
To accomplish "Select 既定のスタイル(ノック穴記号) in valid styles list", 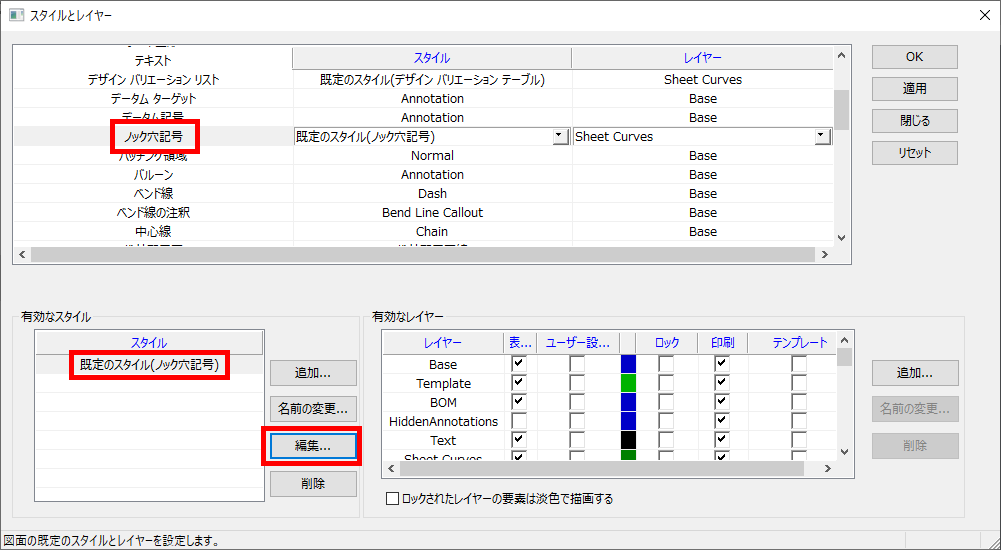I will 149,365.
